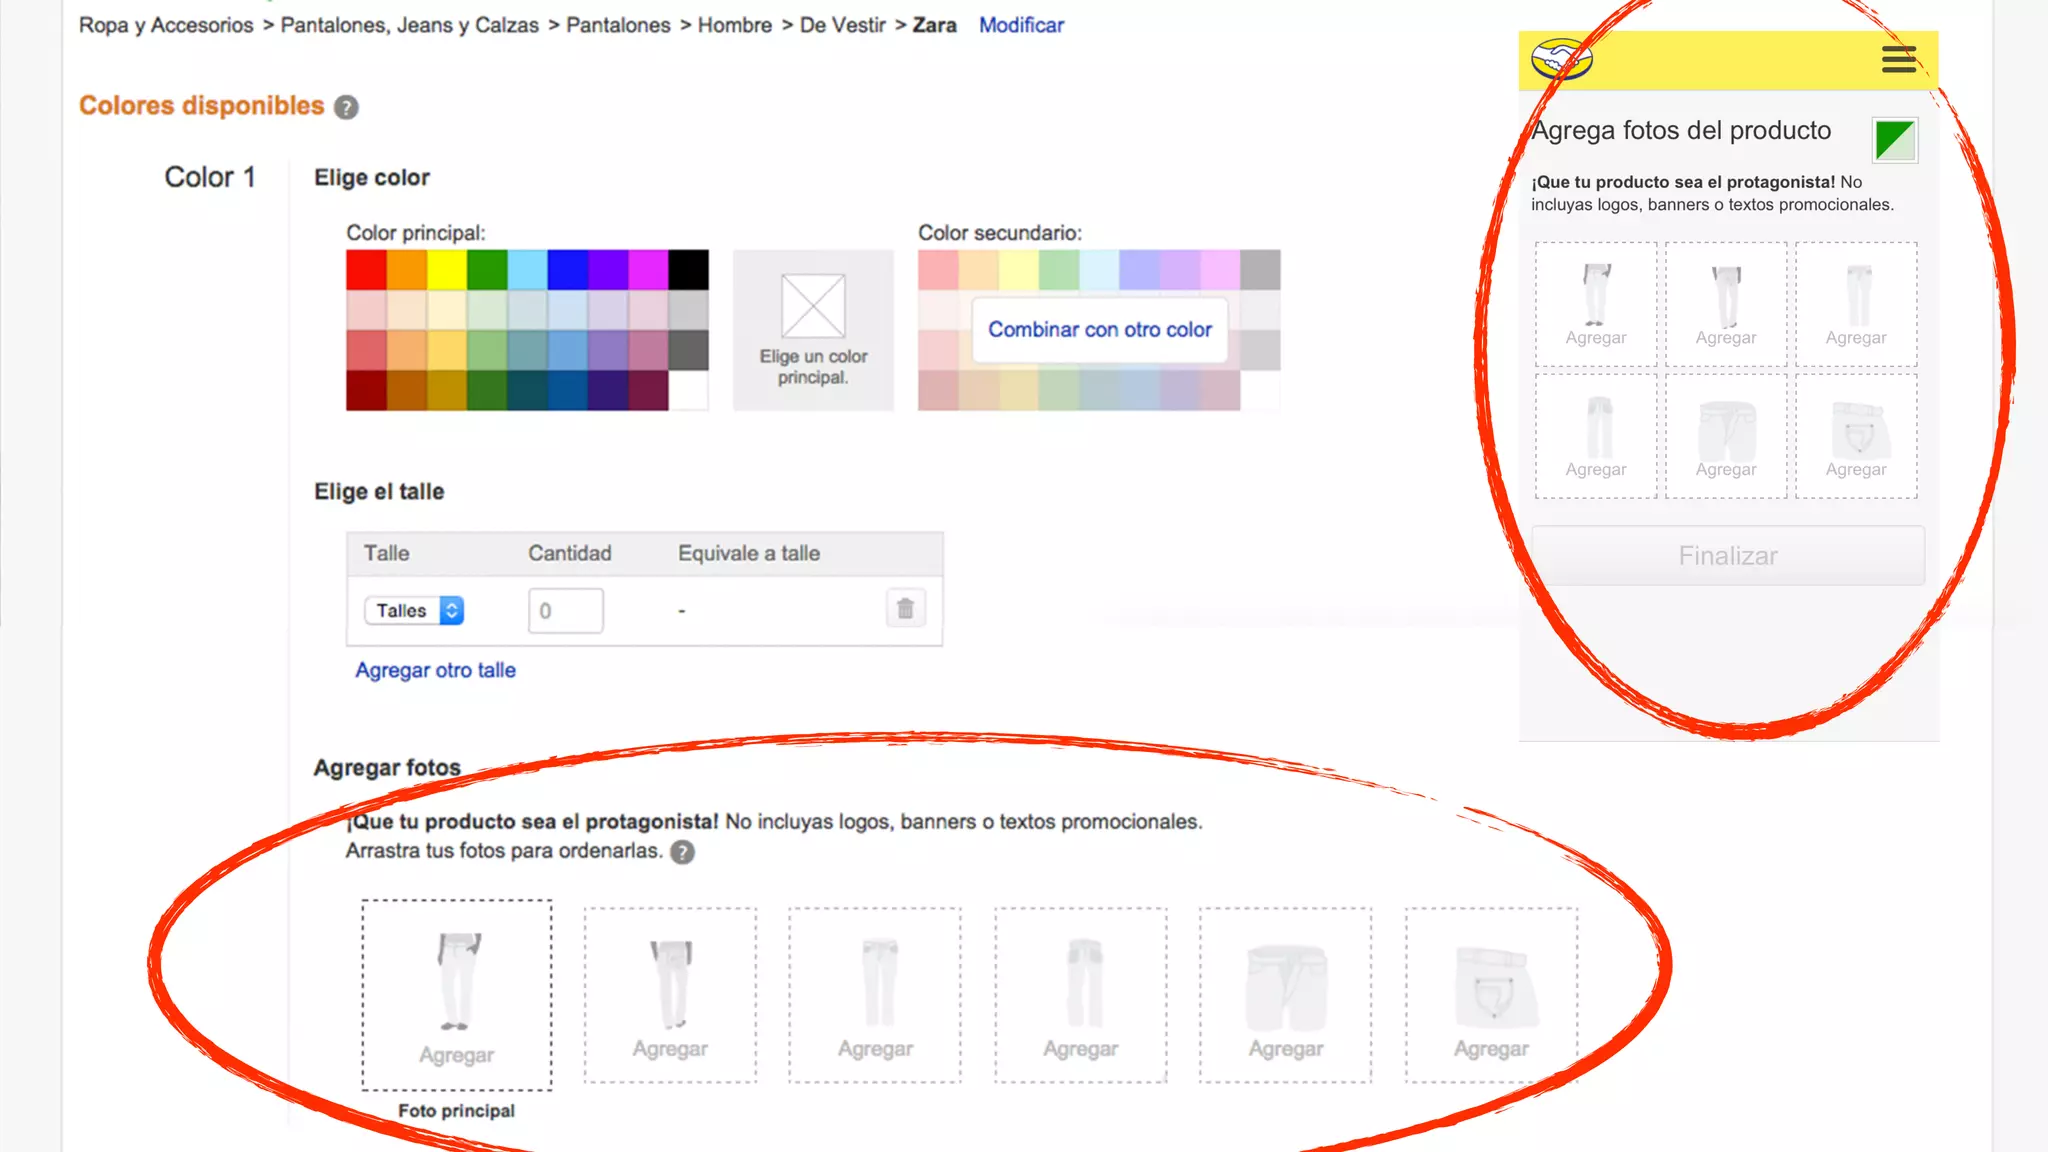
Task: Open the Talles size dropdown
Action: coord(414,610)
